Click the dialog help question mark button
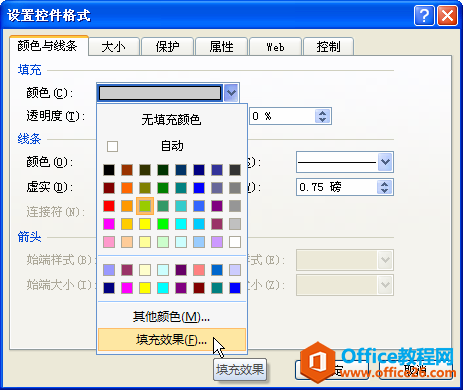 424,15
